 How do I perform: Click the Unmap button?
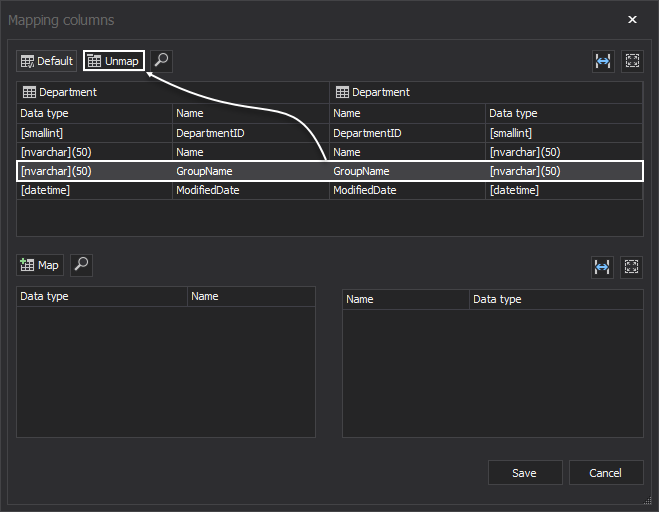113,61
